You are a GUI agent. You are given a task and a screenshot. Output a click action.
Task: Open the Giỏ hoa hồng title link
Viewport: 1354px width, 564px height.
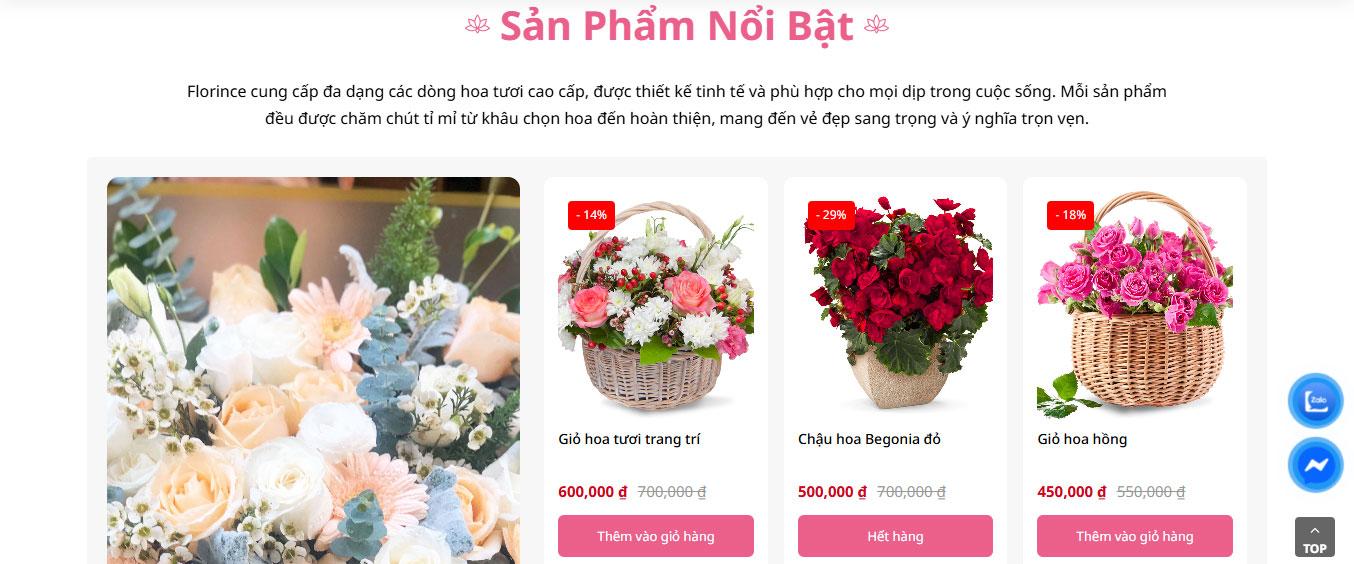(x=1082, y=439)
